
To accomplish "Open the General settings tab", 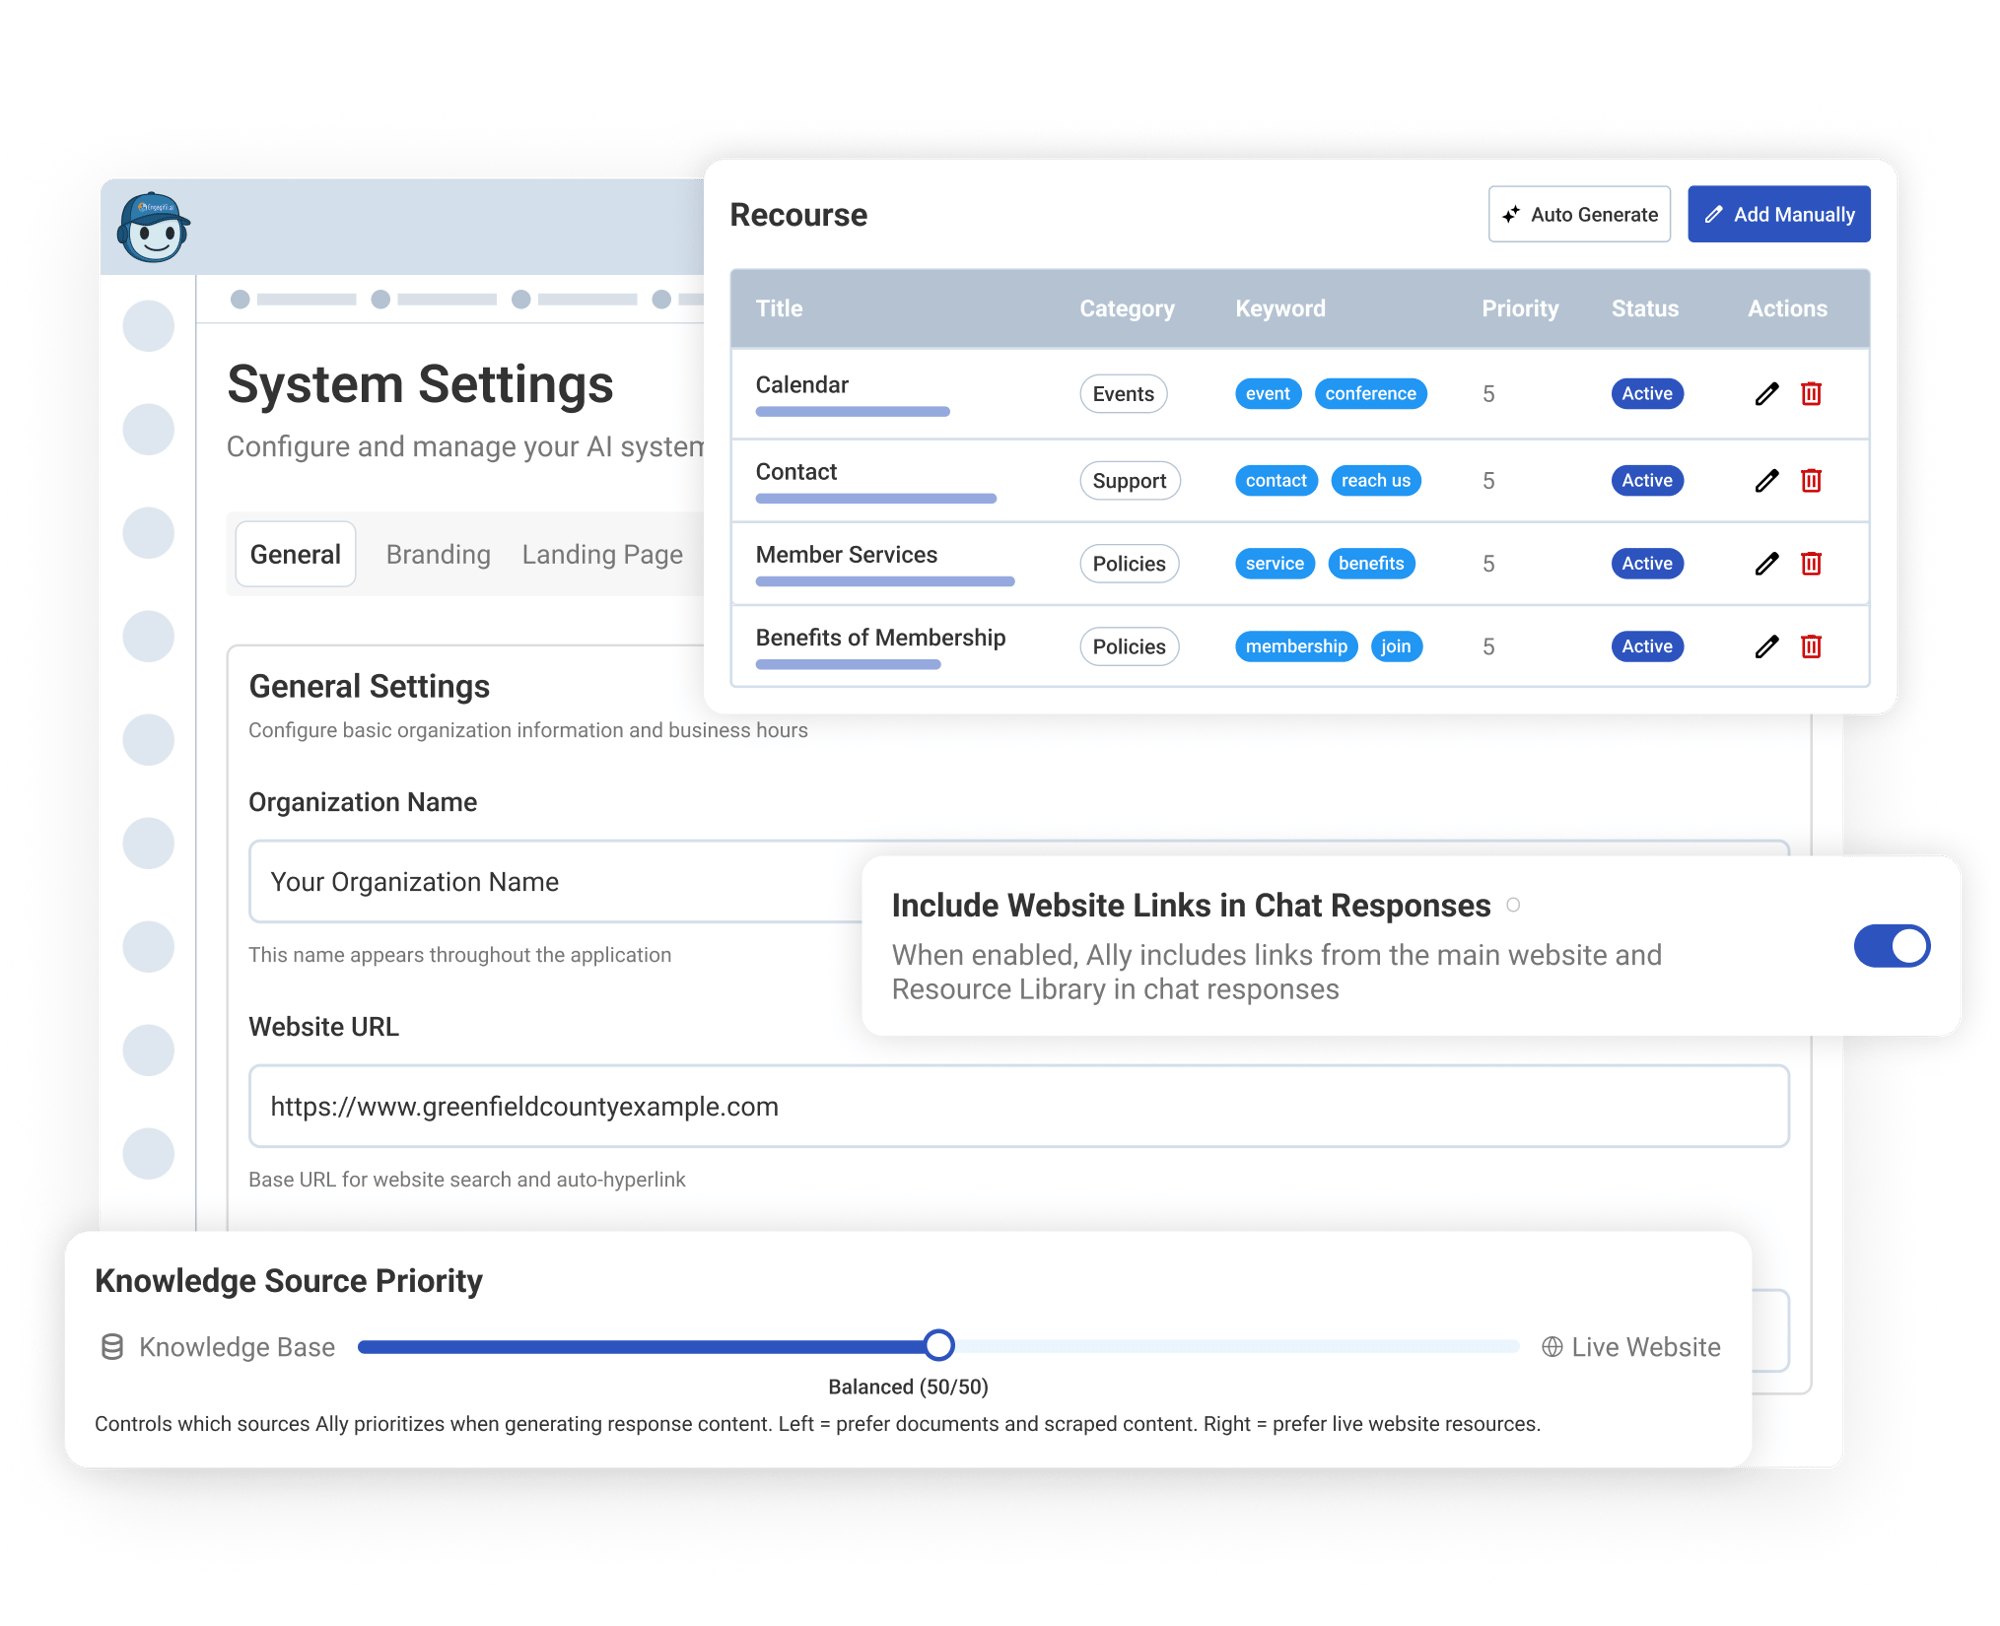I will coord(295,554).
